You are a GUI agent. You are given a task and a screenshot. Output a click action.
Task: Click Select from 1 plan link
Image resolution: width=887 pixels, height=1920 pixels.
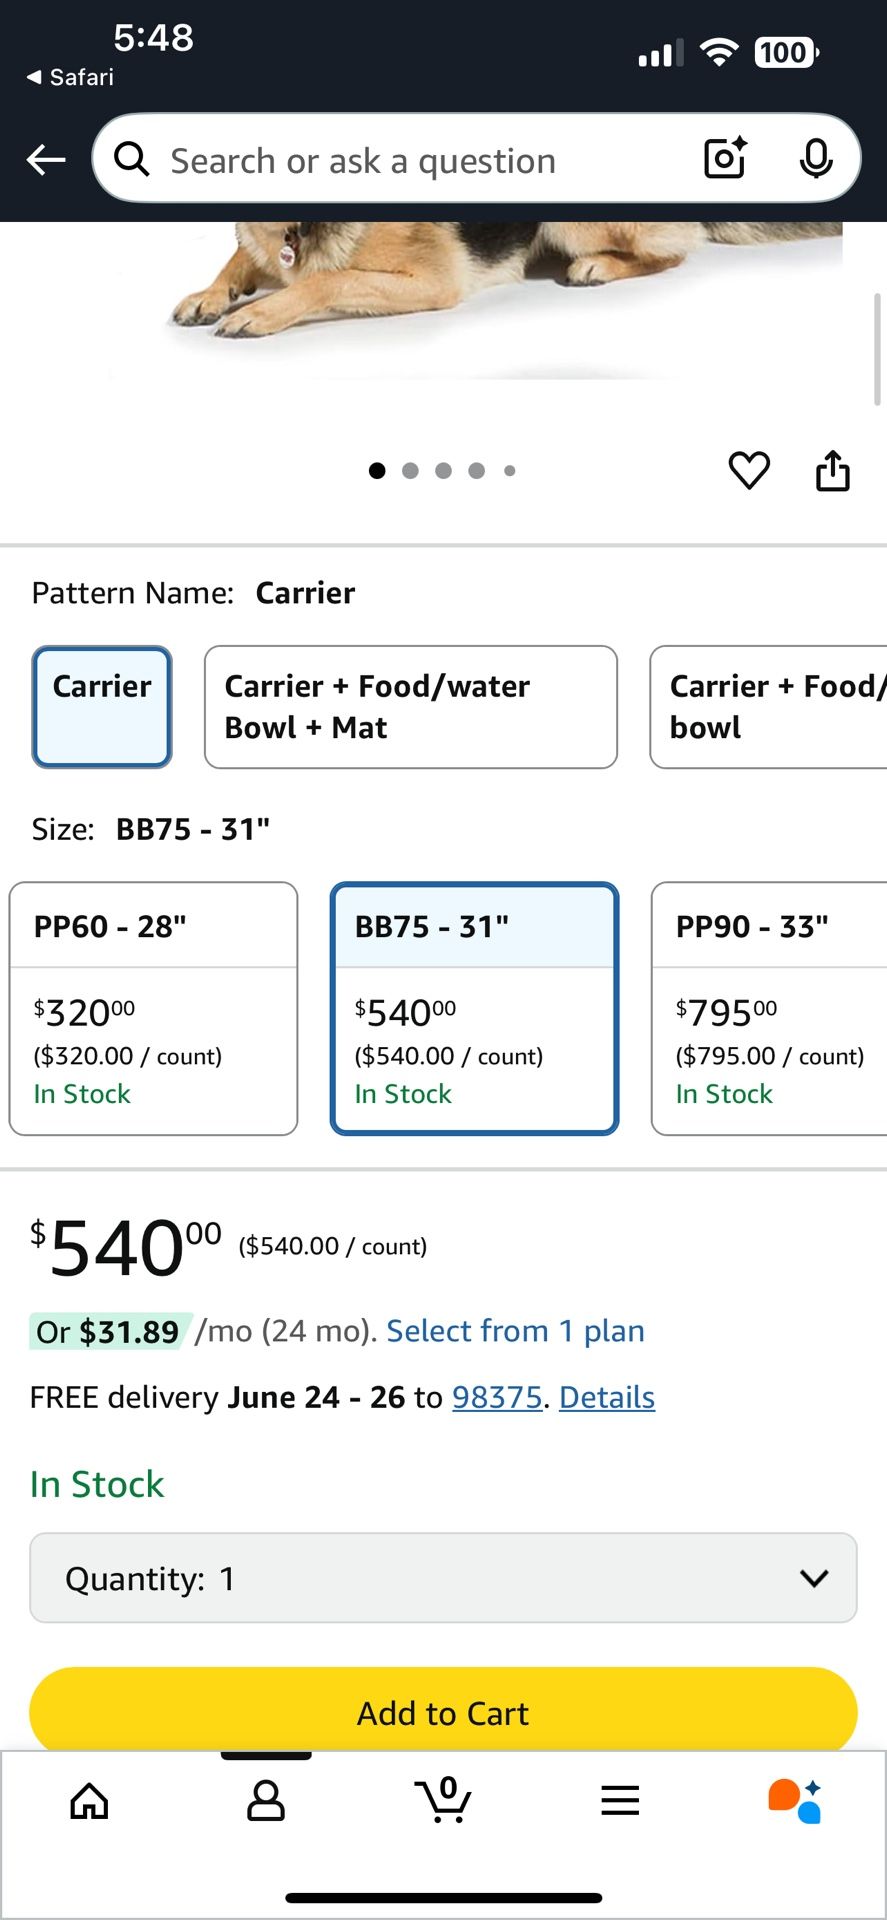(x=515, y=1331)
